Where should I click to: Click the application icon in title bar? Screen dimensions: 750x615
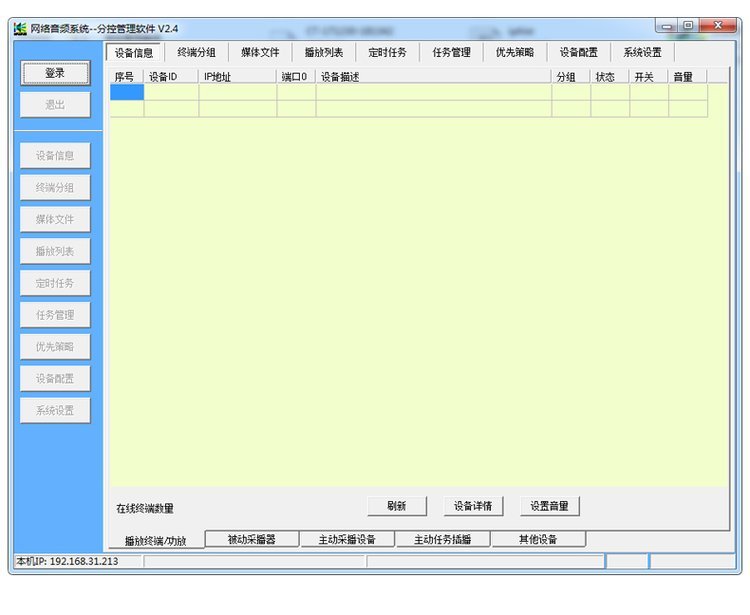[20, 28]
